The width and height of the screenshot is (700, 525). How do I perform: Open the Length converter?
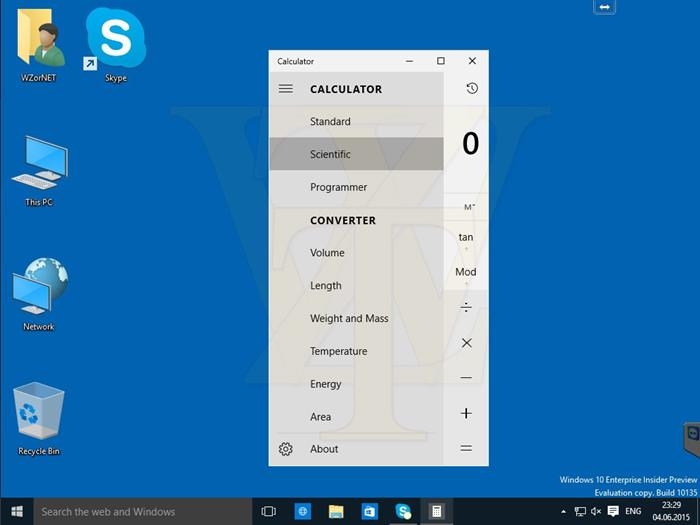click(356, 286)
